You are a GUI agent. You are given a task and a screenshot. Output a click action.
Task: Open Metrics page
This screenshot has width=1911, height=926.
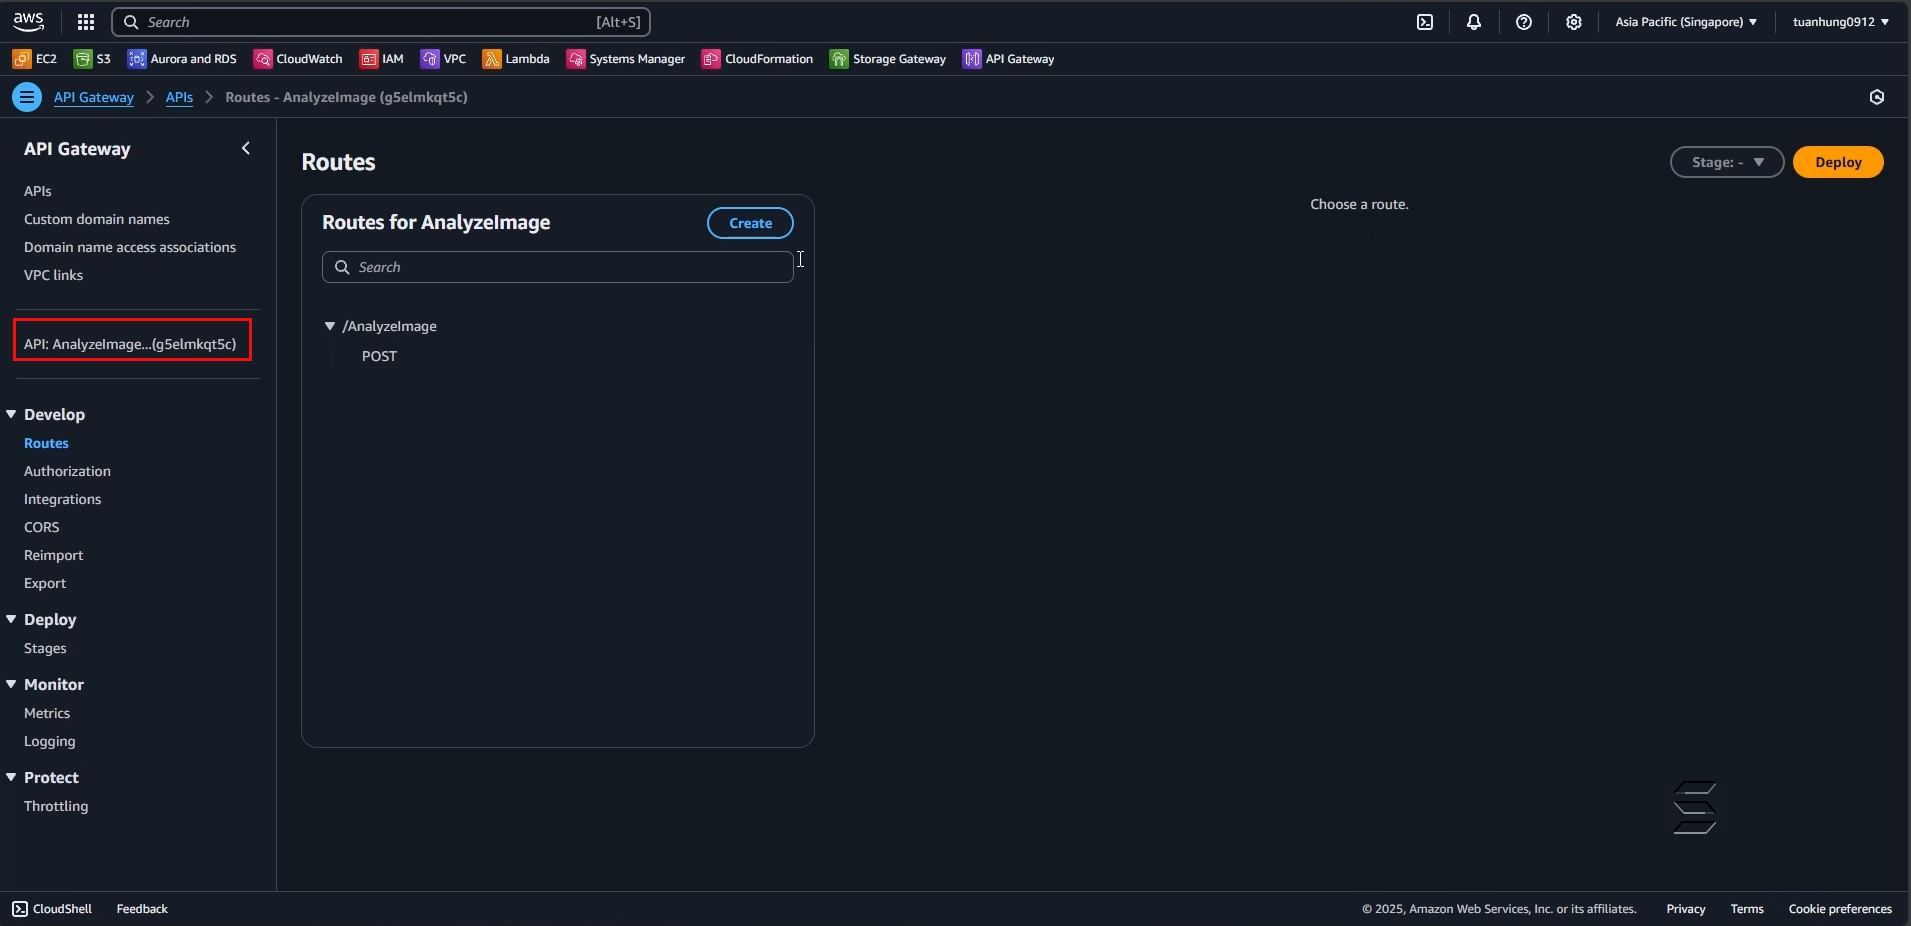(47, 713)
